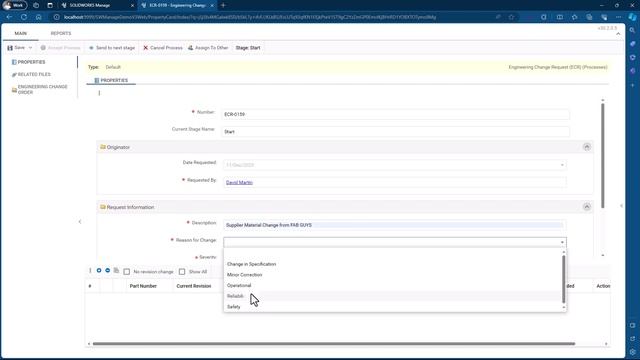The image size is (640, 360).
Task: Click the browser home icon
Action: [x=38, y=17]
